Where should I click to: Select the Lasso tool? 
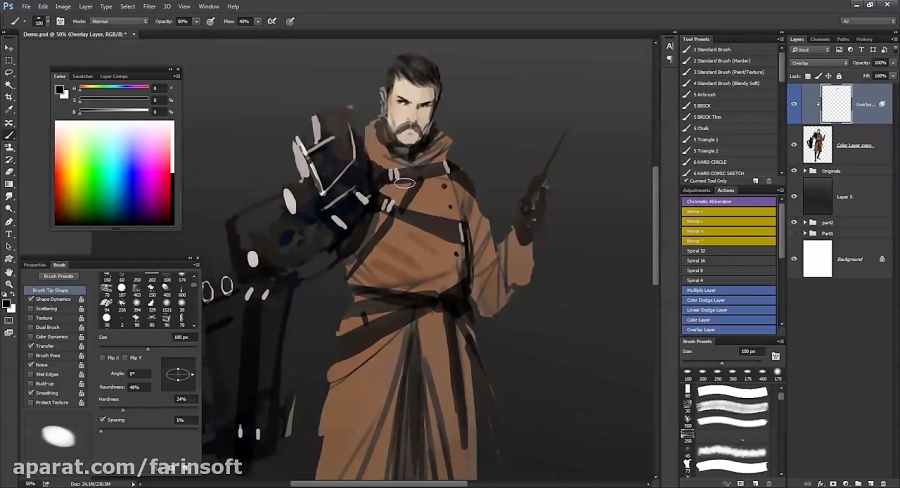pos(9,73)
